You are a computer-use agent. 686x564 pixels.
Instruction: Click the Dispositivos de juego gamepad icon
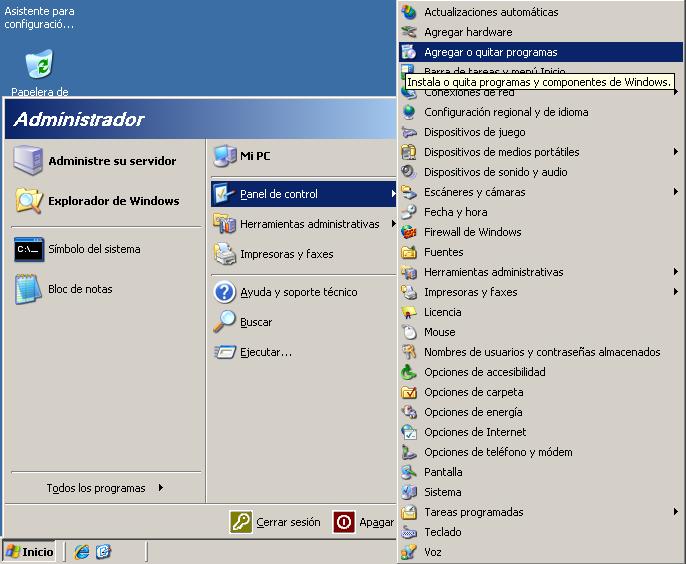409,132
